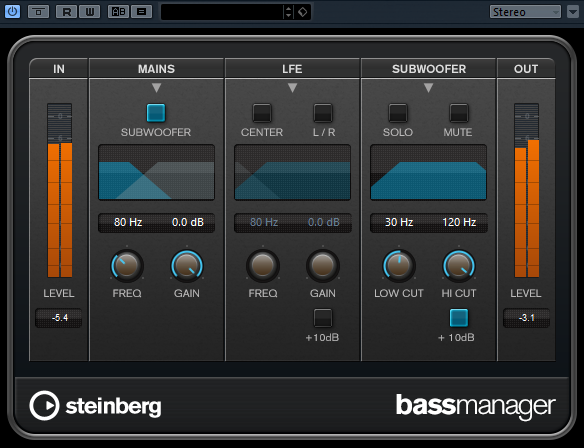Click the MAINS FREQ knob

tap(127, 266)
